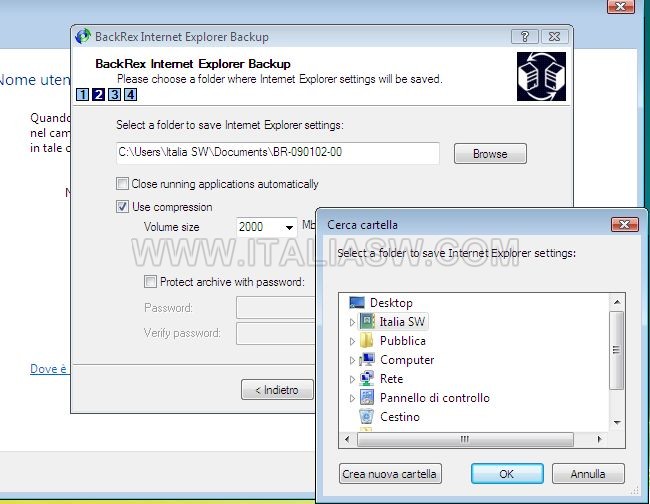The height and width of the screenshot is (504, 650).
Task: Uncheck Use compression option
Action: tap(122, 206)
